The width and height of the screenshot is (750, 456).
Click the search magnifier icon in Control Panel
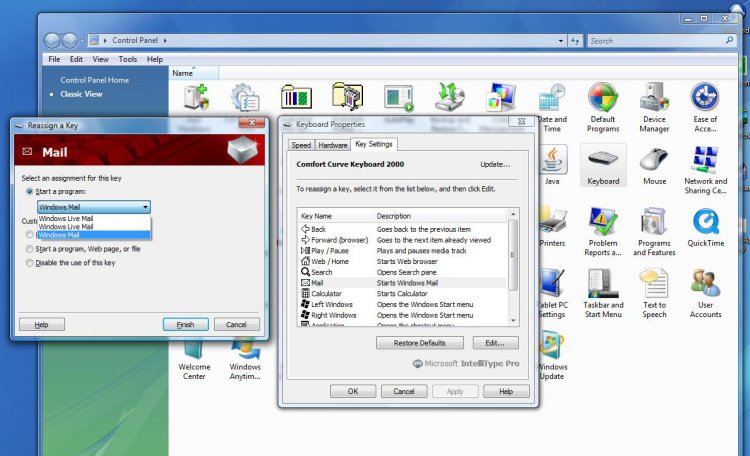729,41
